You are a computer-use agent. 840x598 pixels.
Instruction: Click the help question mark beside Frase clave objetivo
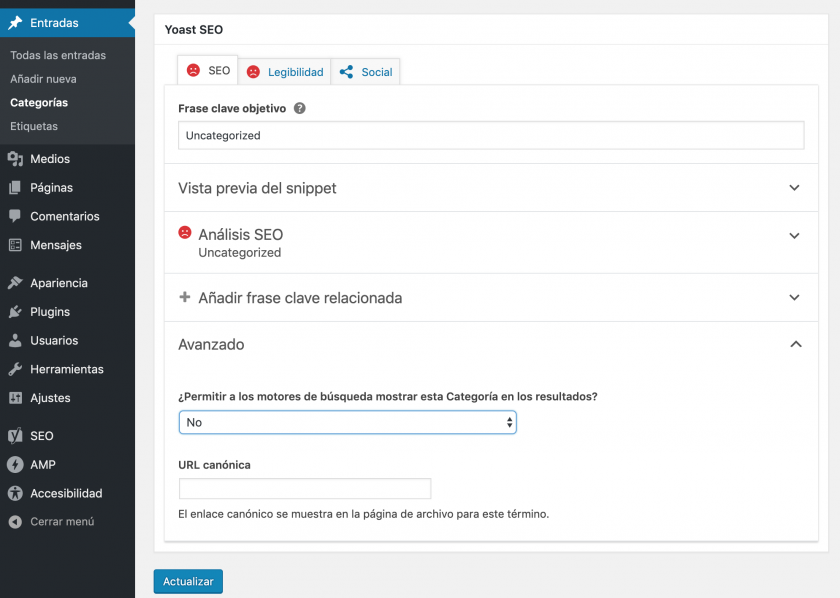coord(300,108)
